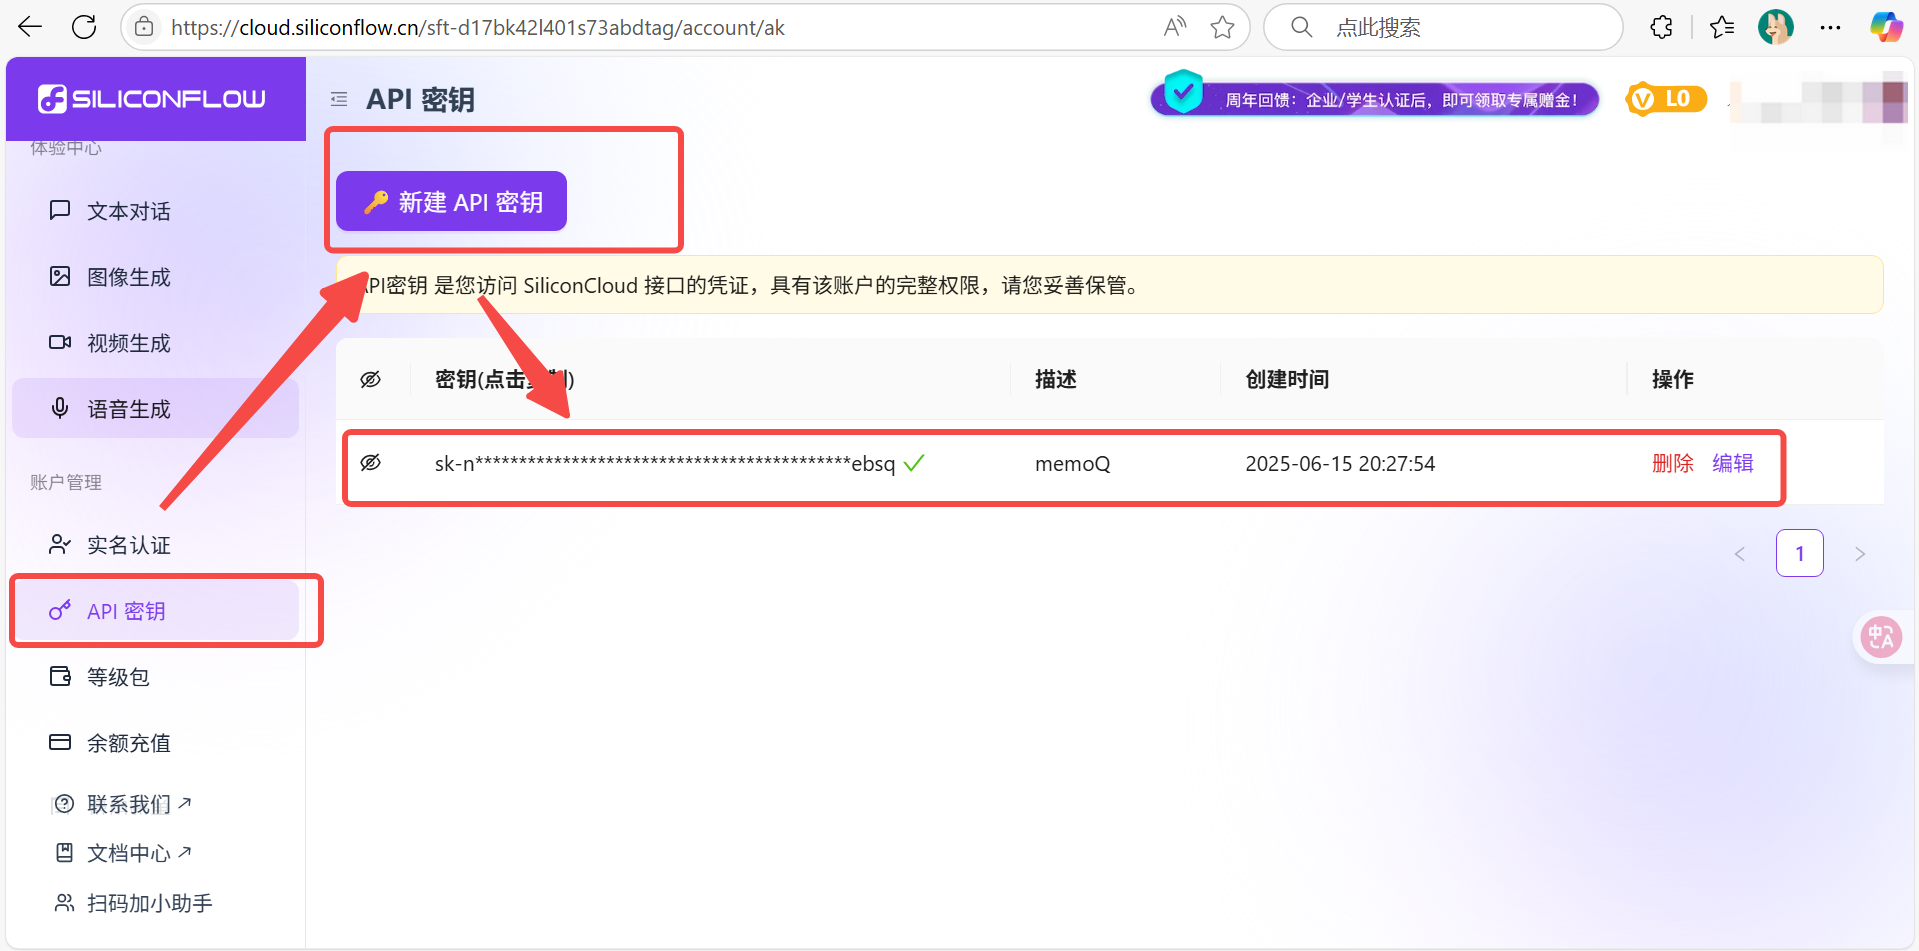
Task: Edit the memoQ key via 编辑
Action: click(x=1733, y=463)
